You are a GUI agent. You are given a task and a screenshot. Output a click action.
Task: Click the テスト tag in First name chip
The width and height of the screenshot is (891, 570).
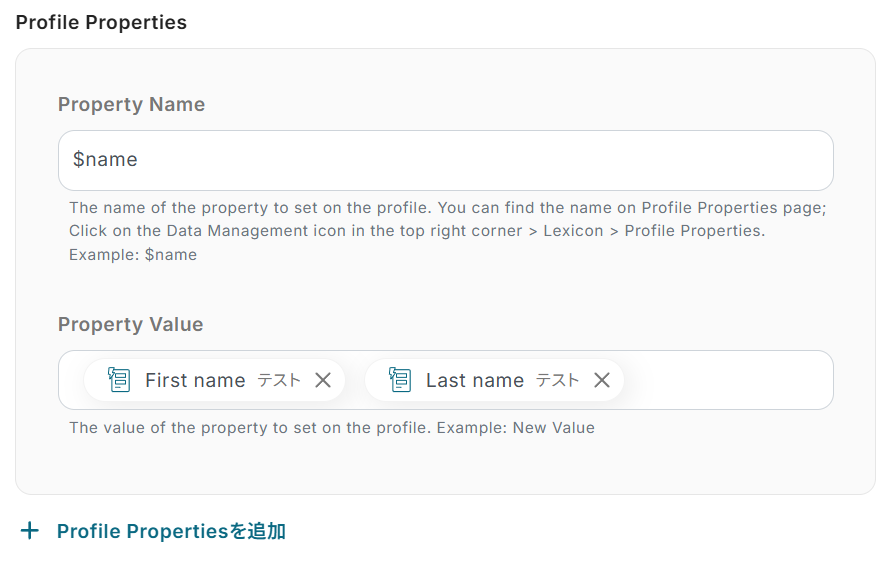(279, 380)
